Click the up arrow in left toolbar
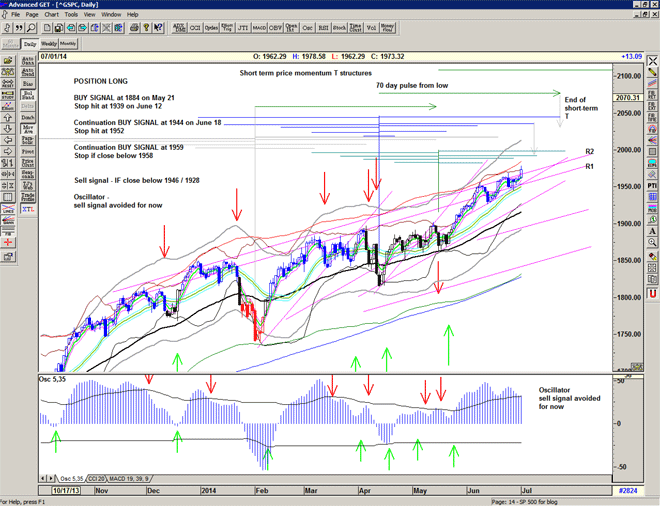The image size is (660, 506). [x=9, y=117]
